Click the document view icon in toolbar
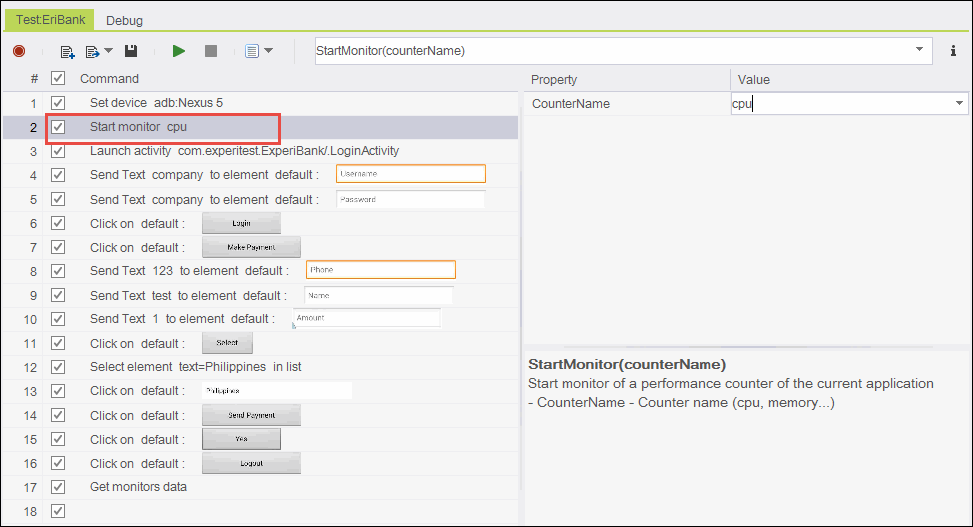Image resolution: width=973 pixels, height=527 pixels. point(252,51)
